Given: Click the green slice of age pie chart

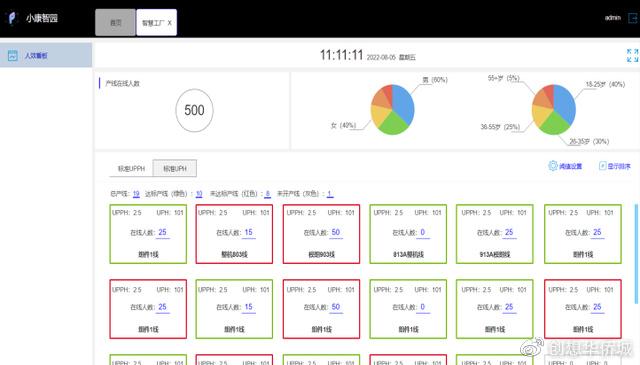Looking at the screenshot, I should click(553, 123).
